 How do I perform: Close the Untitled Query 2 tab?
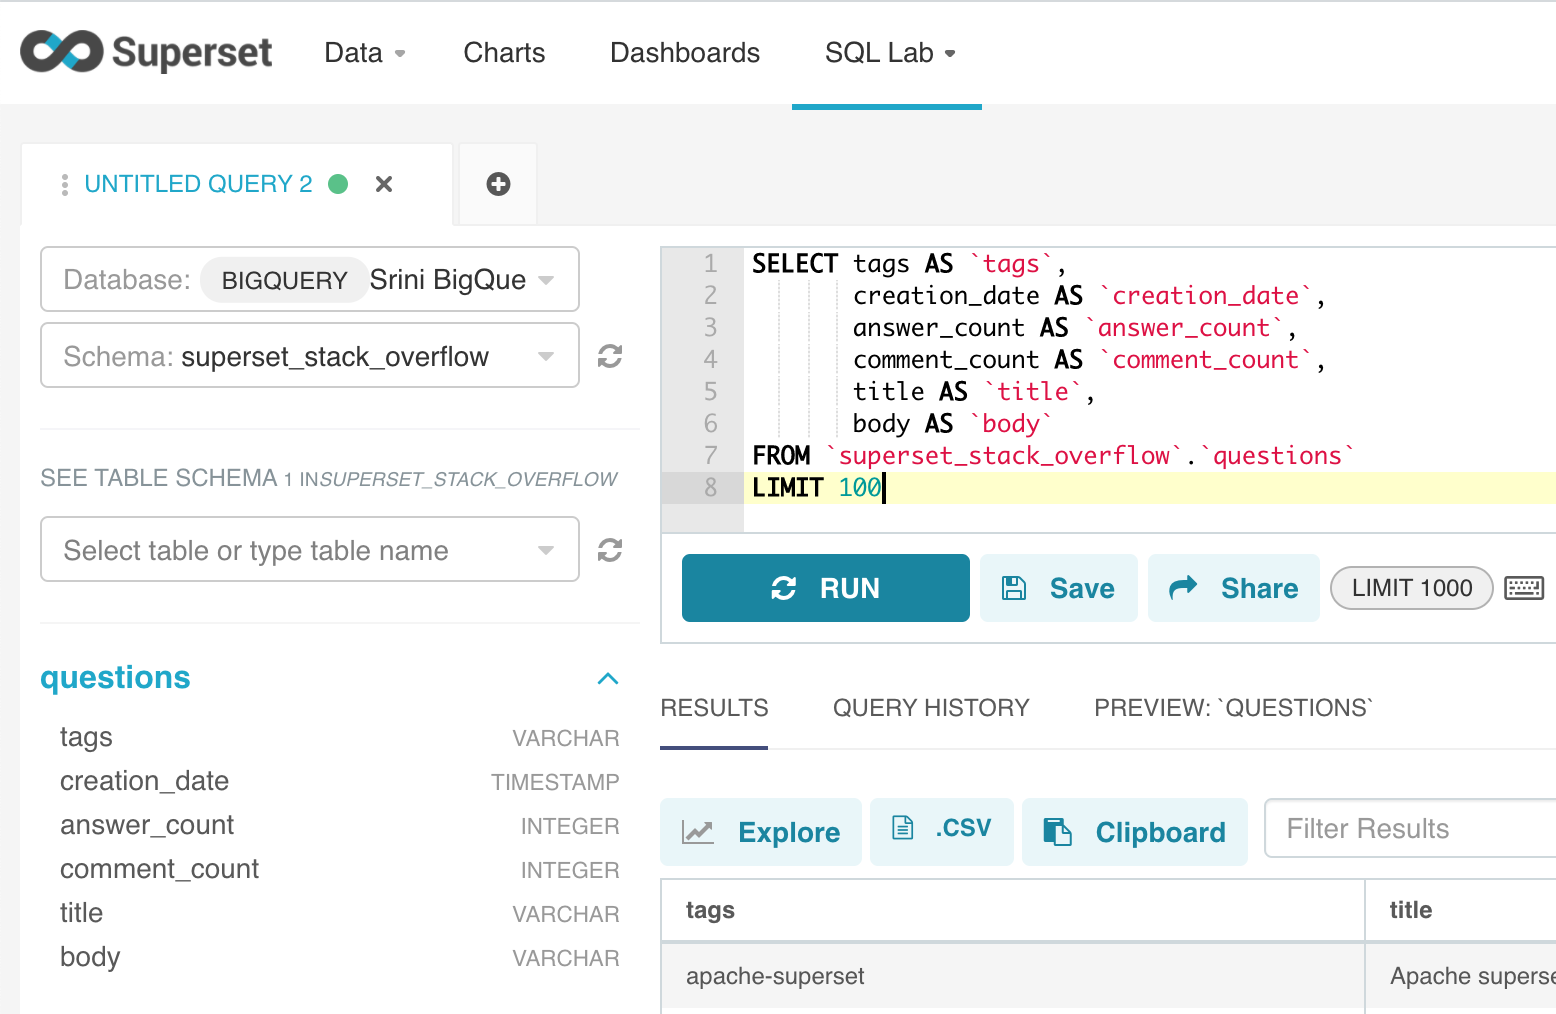click(384, 184)
